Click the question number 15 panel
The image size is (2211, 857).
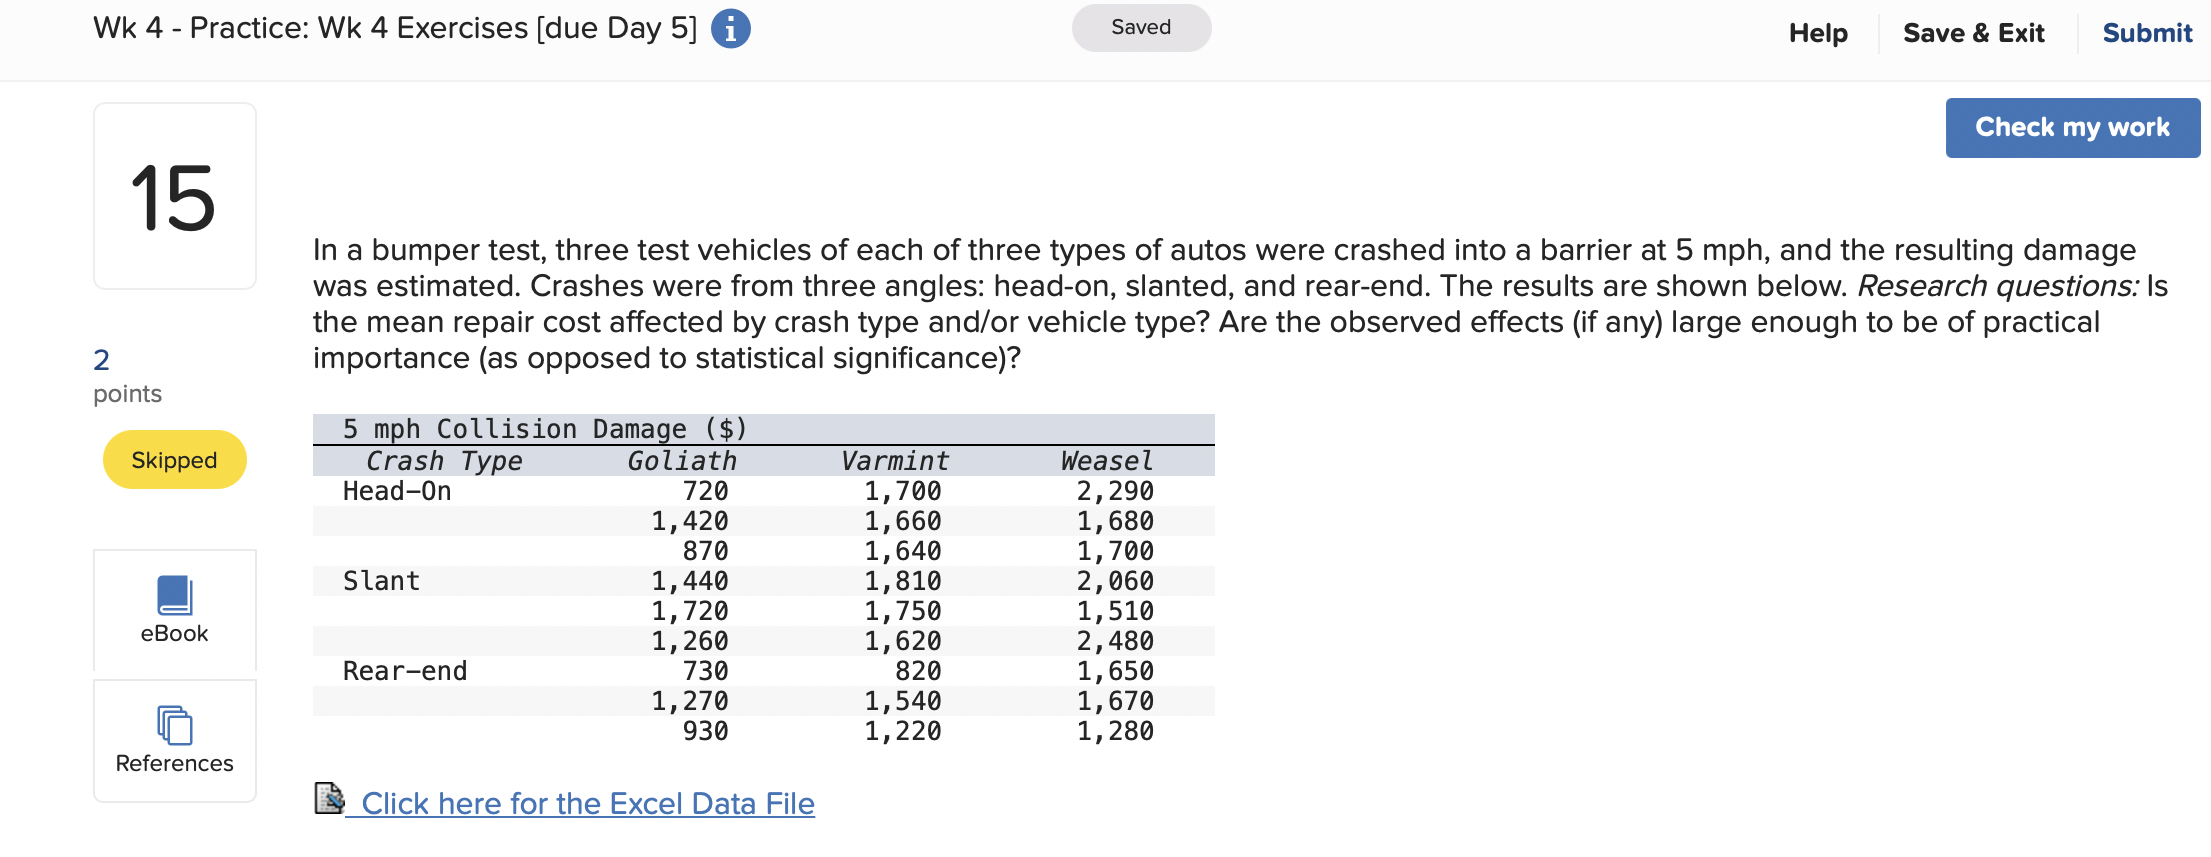click(x=174, y=195)
